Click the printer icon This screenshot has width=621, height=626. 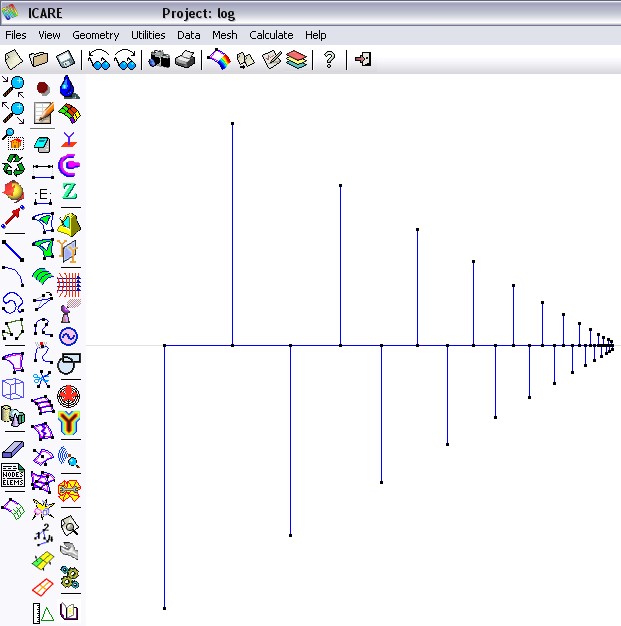tap(185, 60)
